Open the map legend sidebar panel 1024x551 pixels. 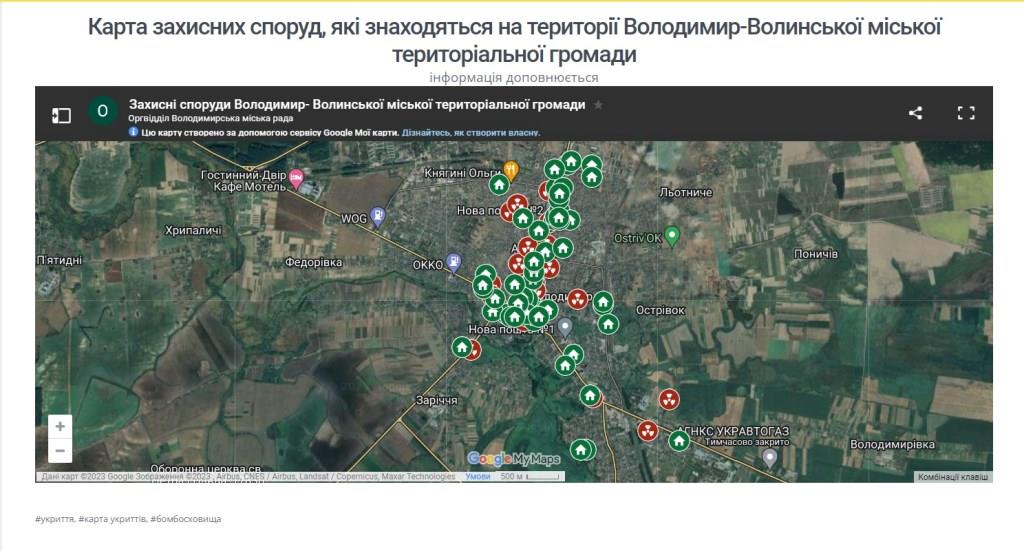[61, 115]
